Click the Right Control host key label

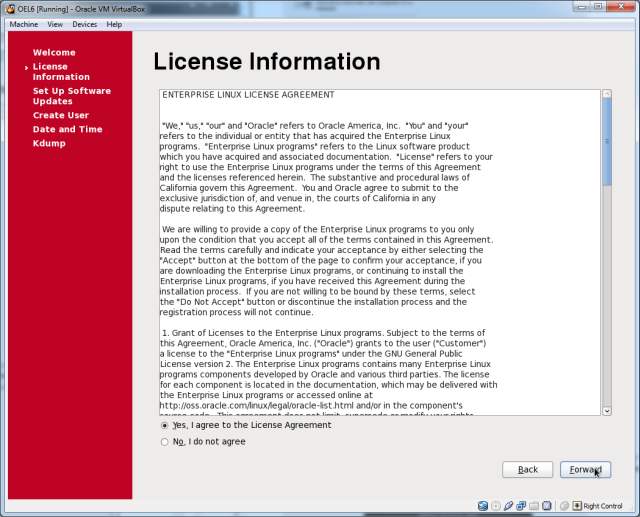[x=603, y=506]
